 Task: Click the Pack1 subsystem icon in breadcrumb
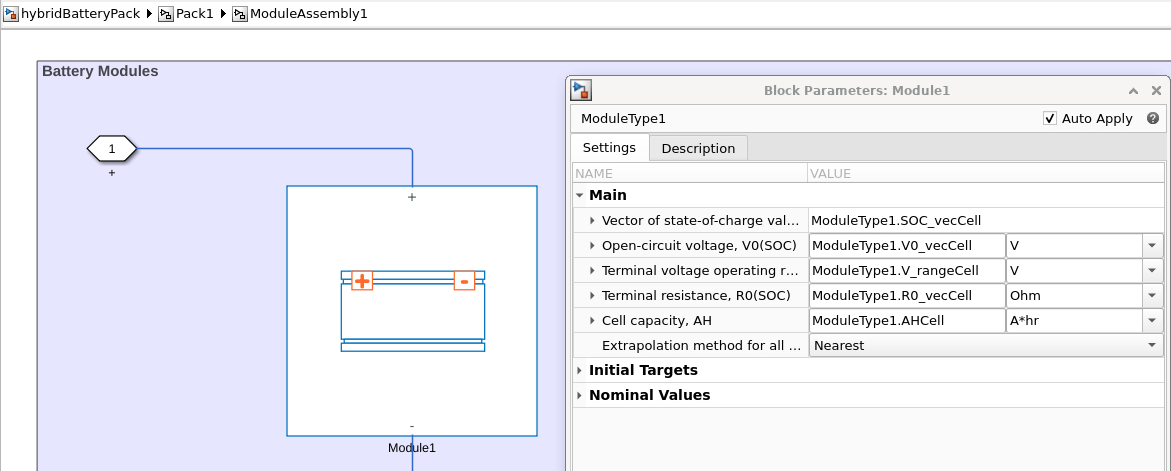166,15
